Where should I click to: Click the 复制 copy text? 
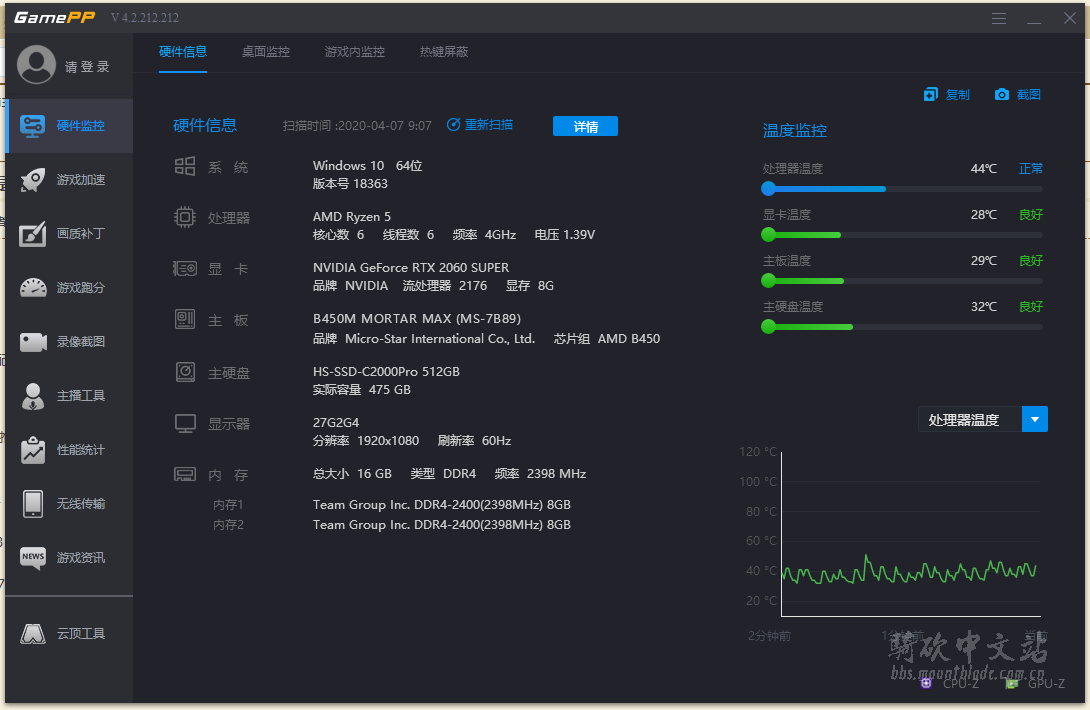pyautogui.click(x=957, y=95)
